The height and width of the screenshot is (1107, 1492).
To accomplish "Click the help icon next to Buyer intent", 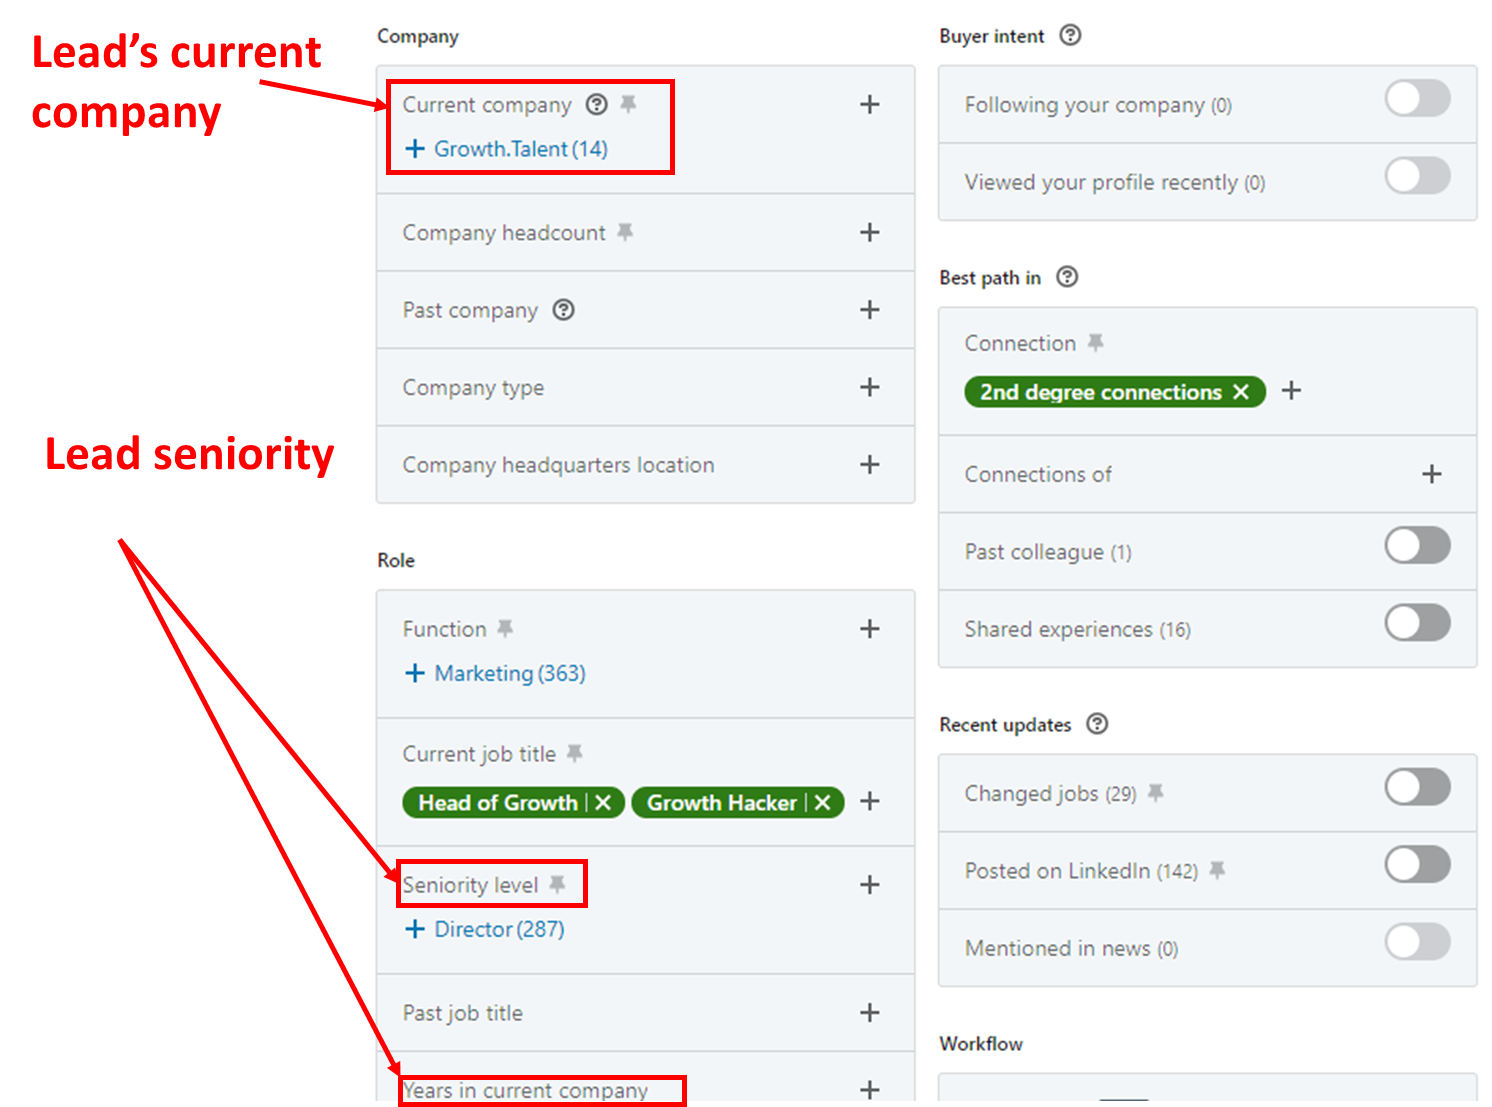I will click(x=1070, y=35).
